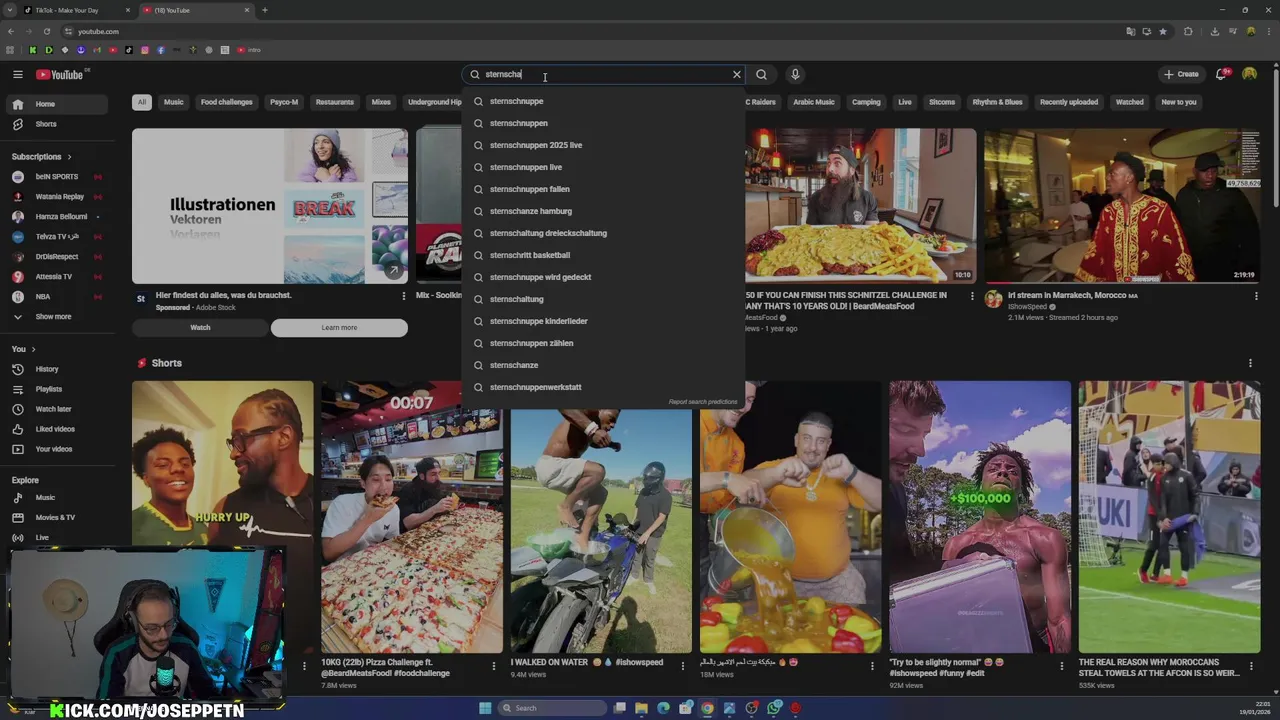
Task: Choose suggestion 'sternschritt basketball'
Action: pyautogui.click(x=603, y=255)
